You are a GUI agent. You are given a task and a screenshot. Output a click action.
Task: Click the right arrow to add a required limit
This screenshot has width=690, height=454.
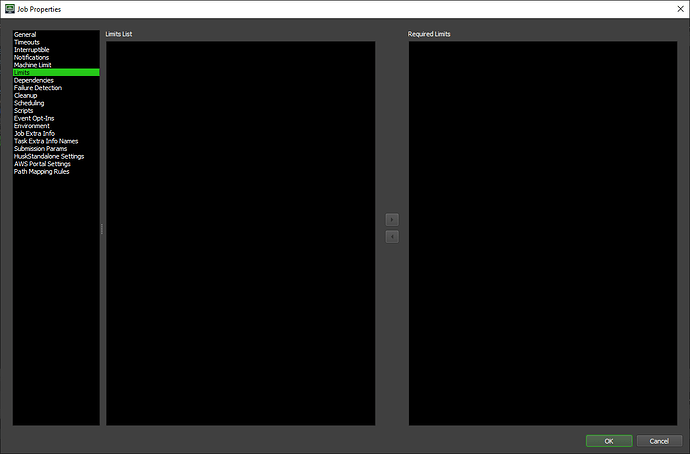(x=392, y=220)
